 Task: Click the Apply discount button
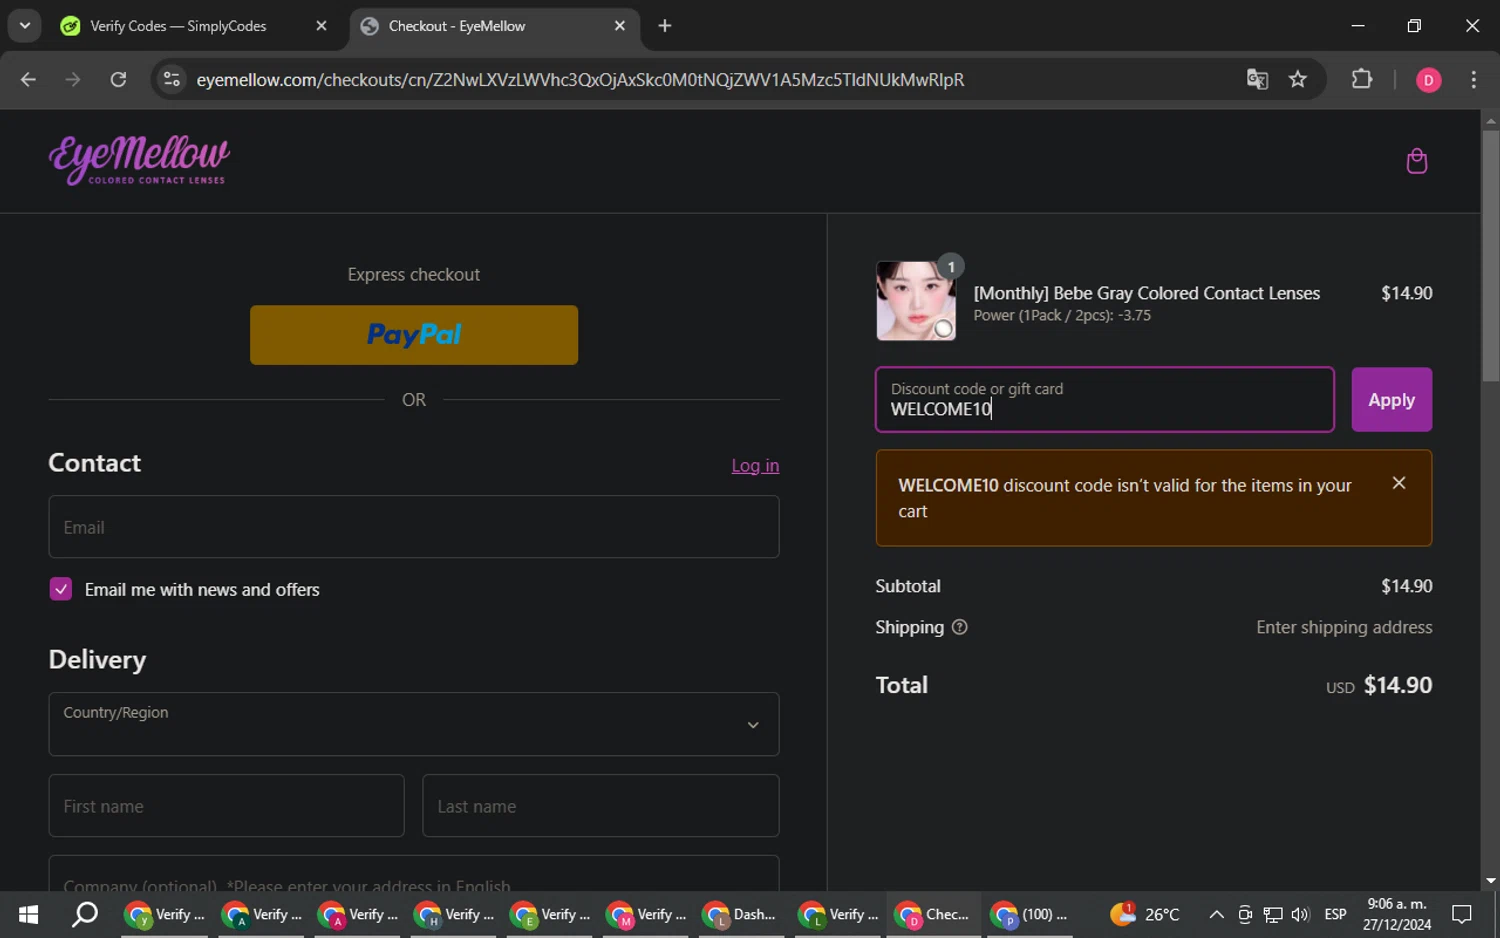1391,400
